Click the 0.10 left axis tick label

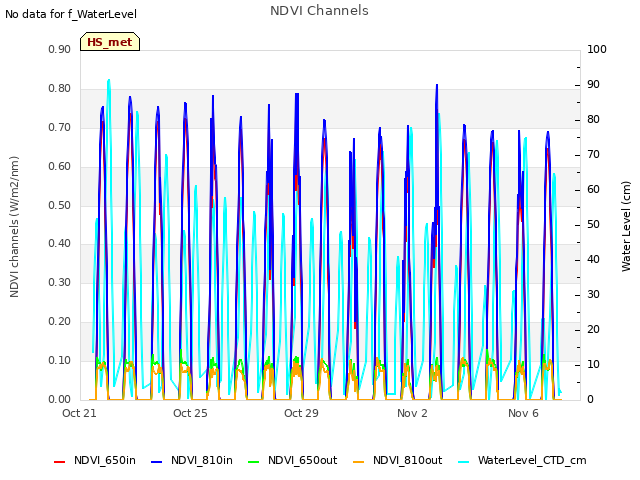point(60,360)
